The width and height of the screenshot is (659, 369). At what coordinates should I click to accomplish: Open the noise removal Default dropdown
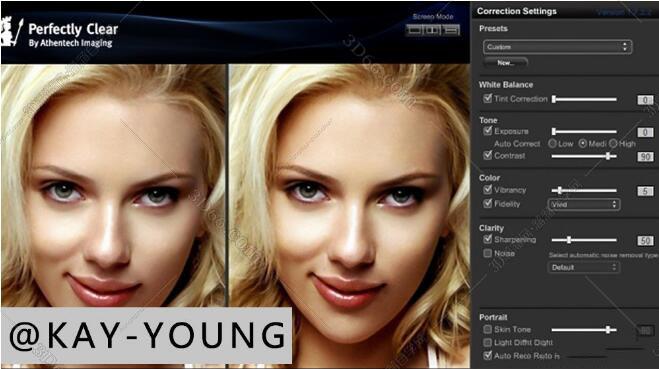(x=584, y=267)
